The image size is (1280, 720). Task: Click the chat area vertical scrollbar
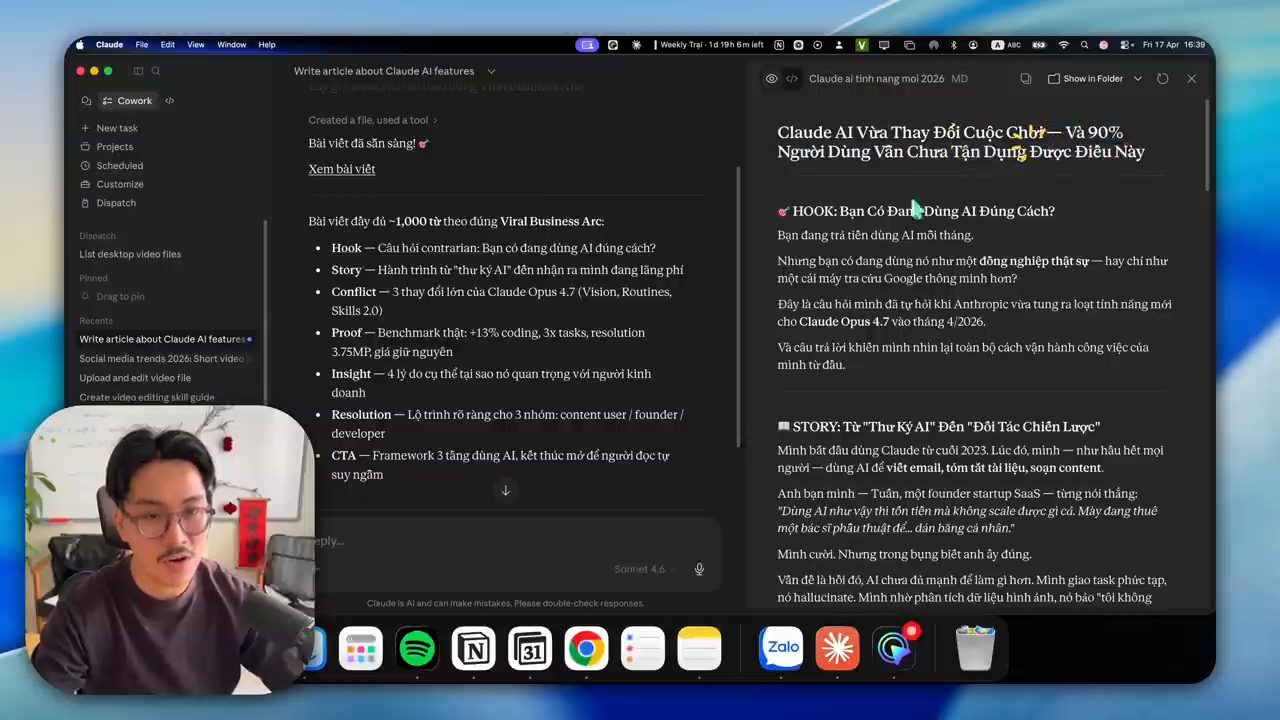coord(739,305)
